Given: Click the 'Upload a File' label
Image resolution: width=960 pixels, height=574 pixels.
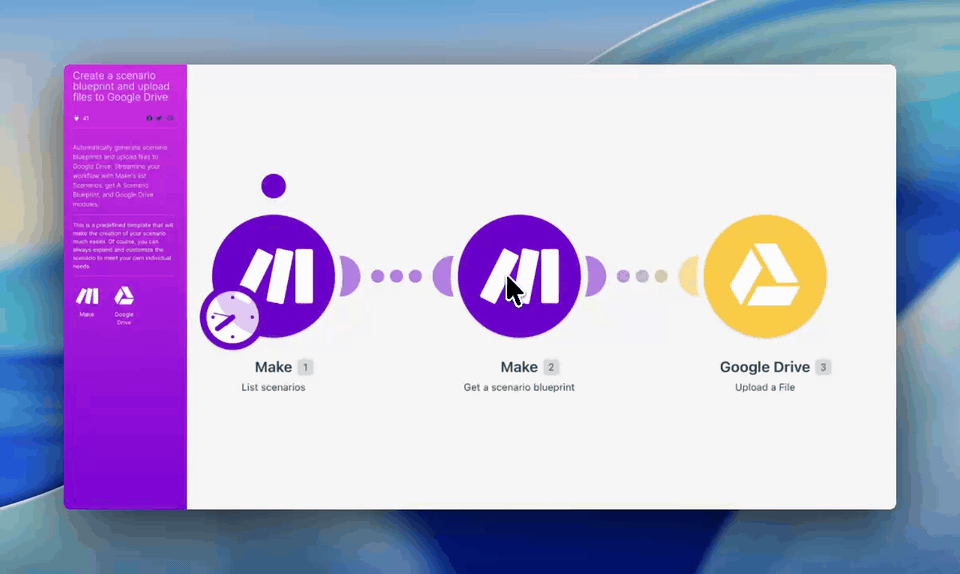Looking at the screenshot, I should tap(765, 387).
